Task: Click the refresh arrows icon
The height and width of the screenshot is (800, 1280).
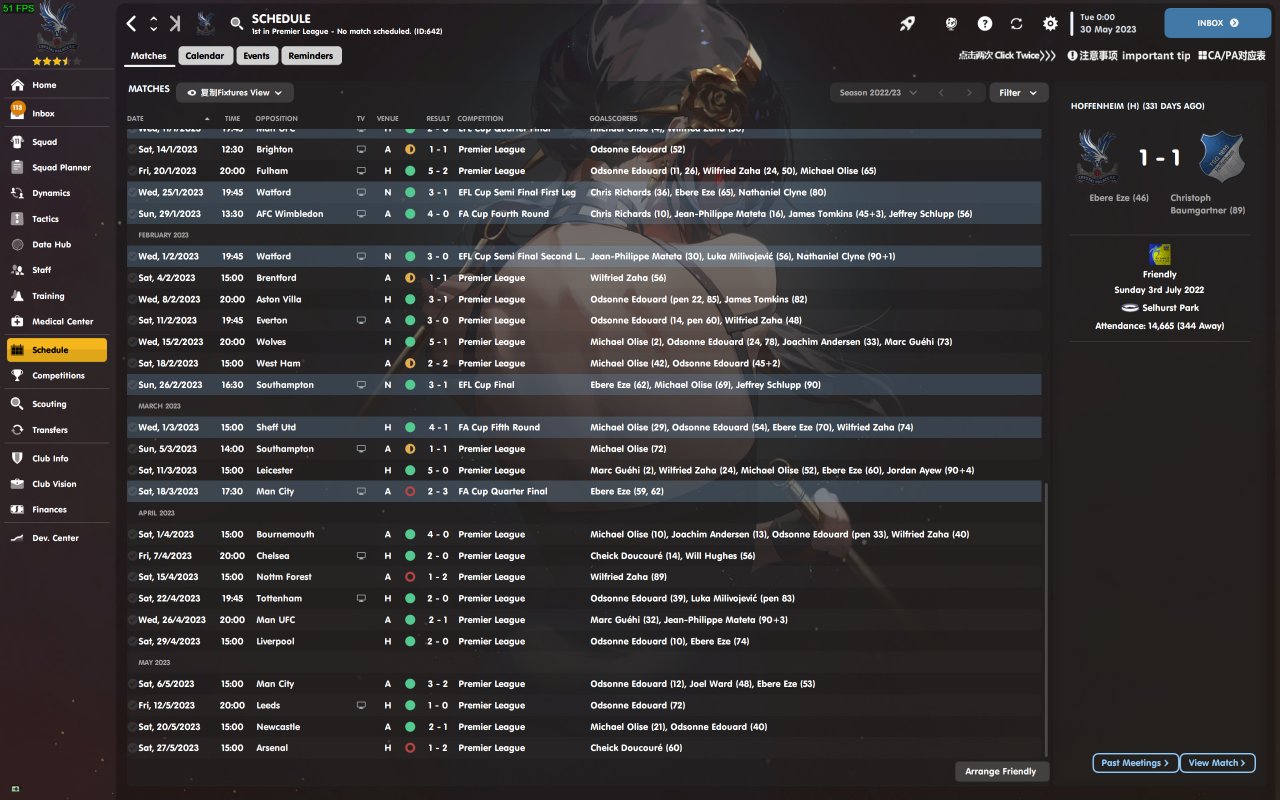Action: click(1017, 23)
